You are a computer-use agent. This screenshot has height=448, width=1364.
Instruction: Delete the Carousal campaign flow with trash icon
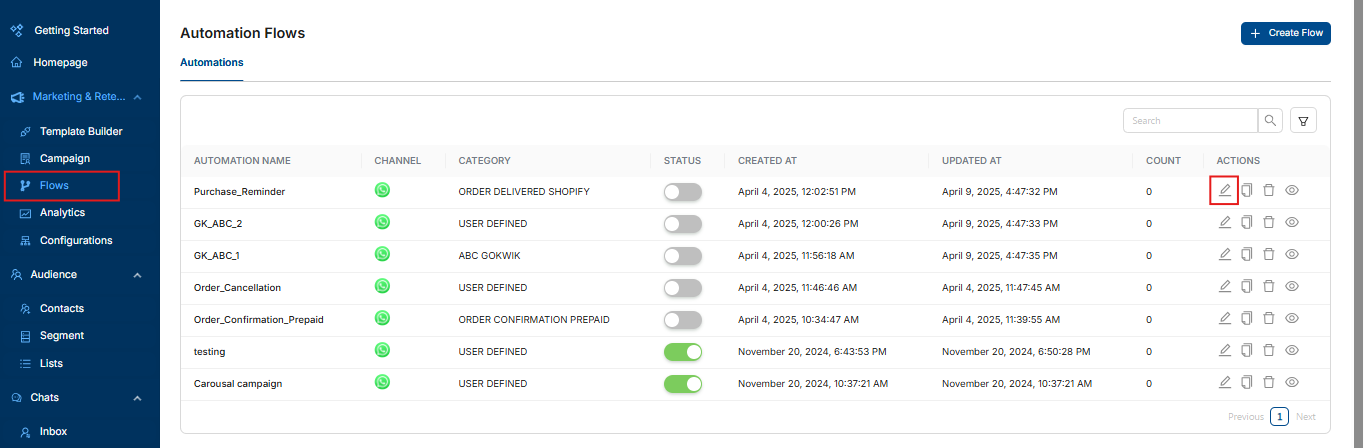pyautogui.click(x=1268, y=382)
